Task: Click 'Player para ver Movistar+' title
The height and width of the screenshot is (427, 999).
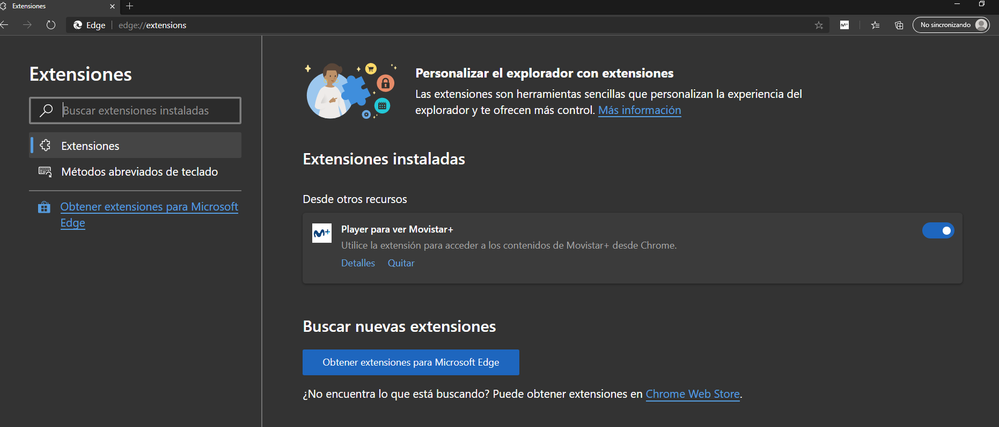Action: point(397,229)
